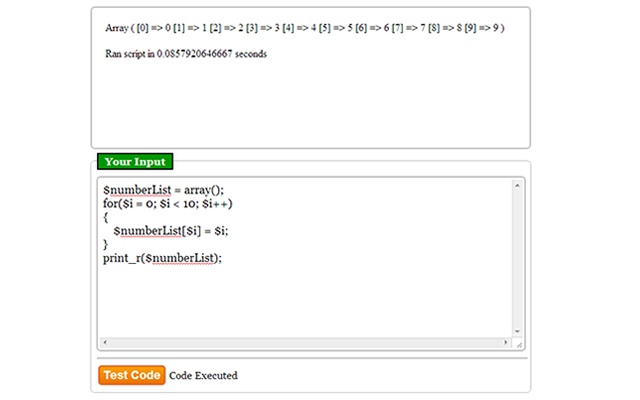
Task: Click the "Ran script in" timing text
Action: pos(186,53)
